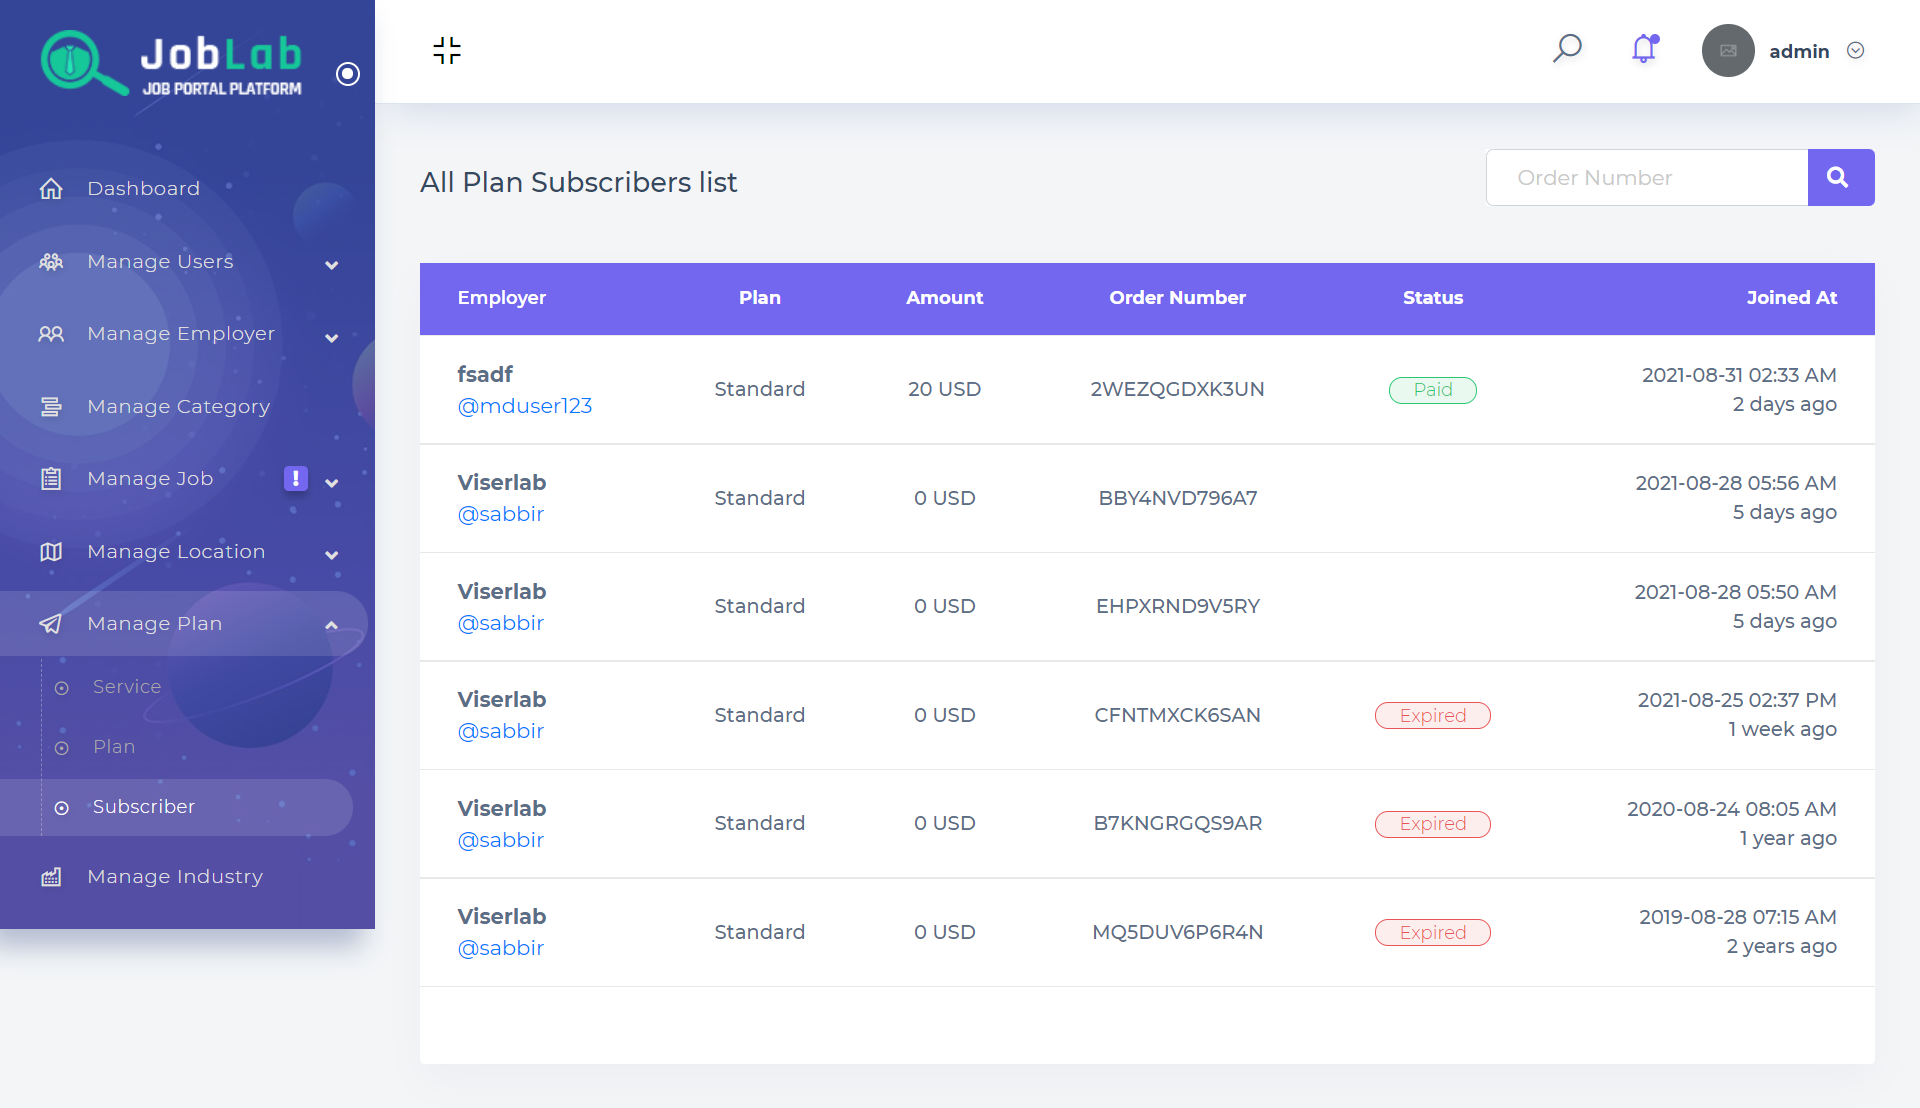
Task: Open the Subscriber menu item
Action: tap(143, 807)
